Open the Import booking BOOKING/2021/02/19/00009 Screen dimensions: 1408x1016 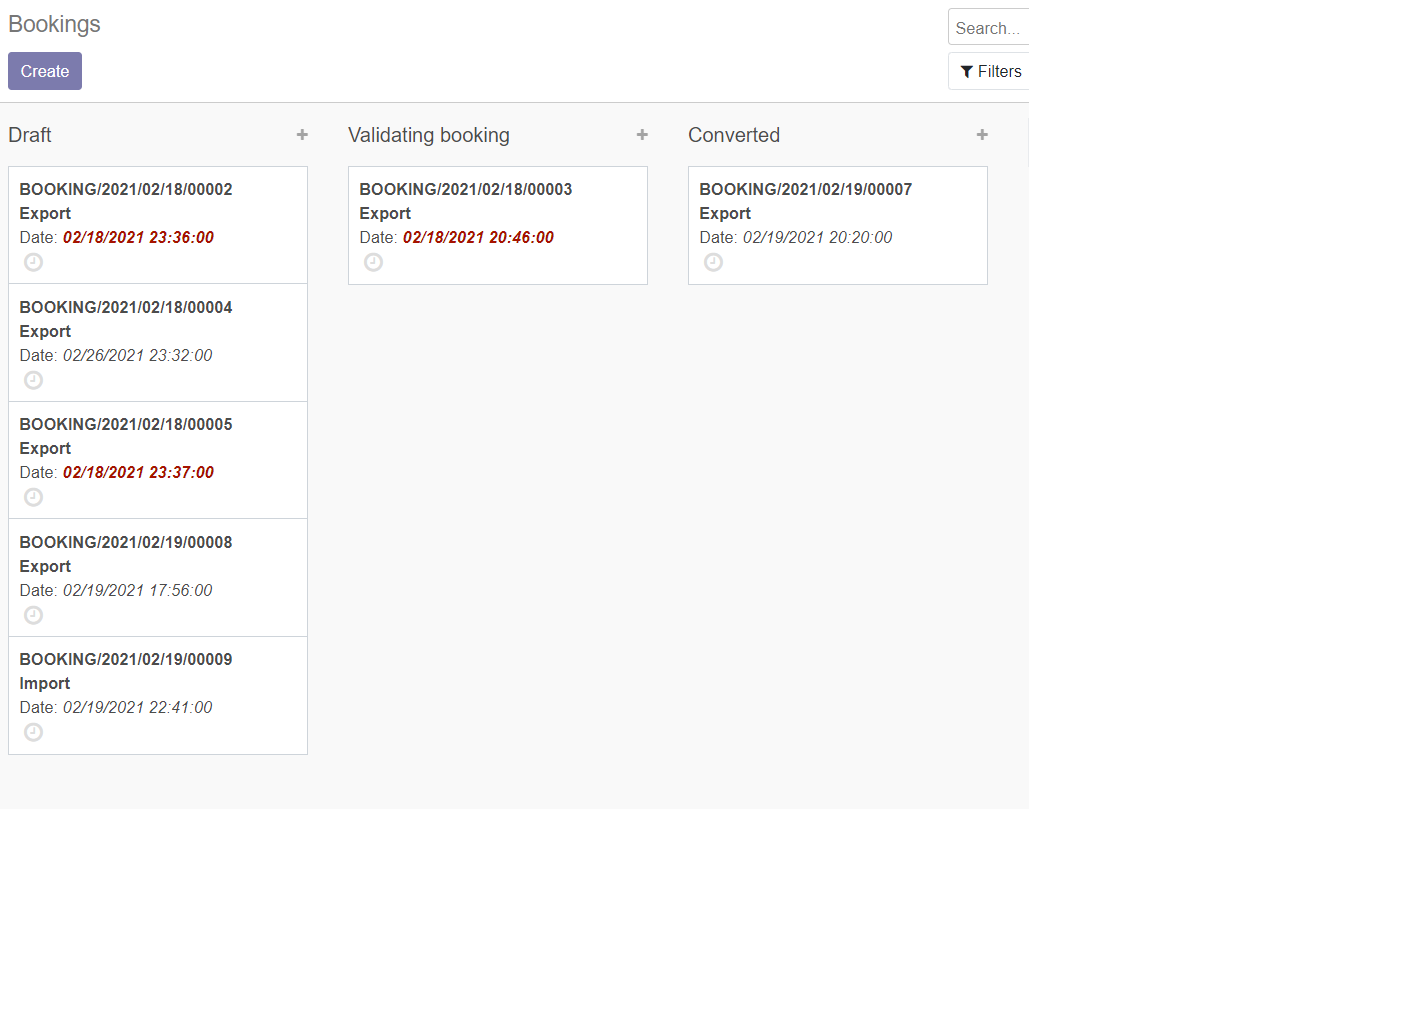pos(126,660)
